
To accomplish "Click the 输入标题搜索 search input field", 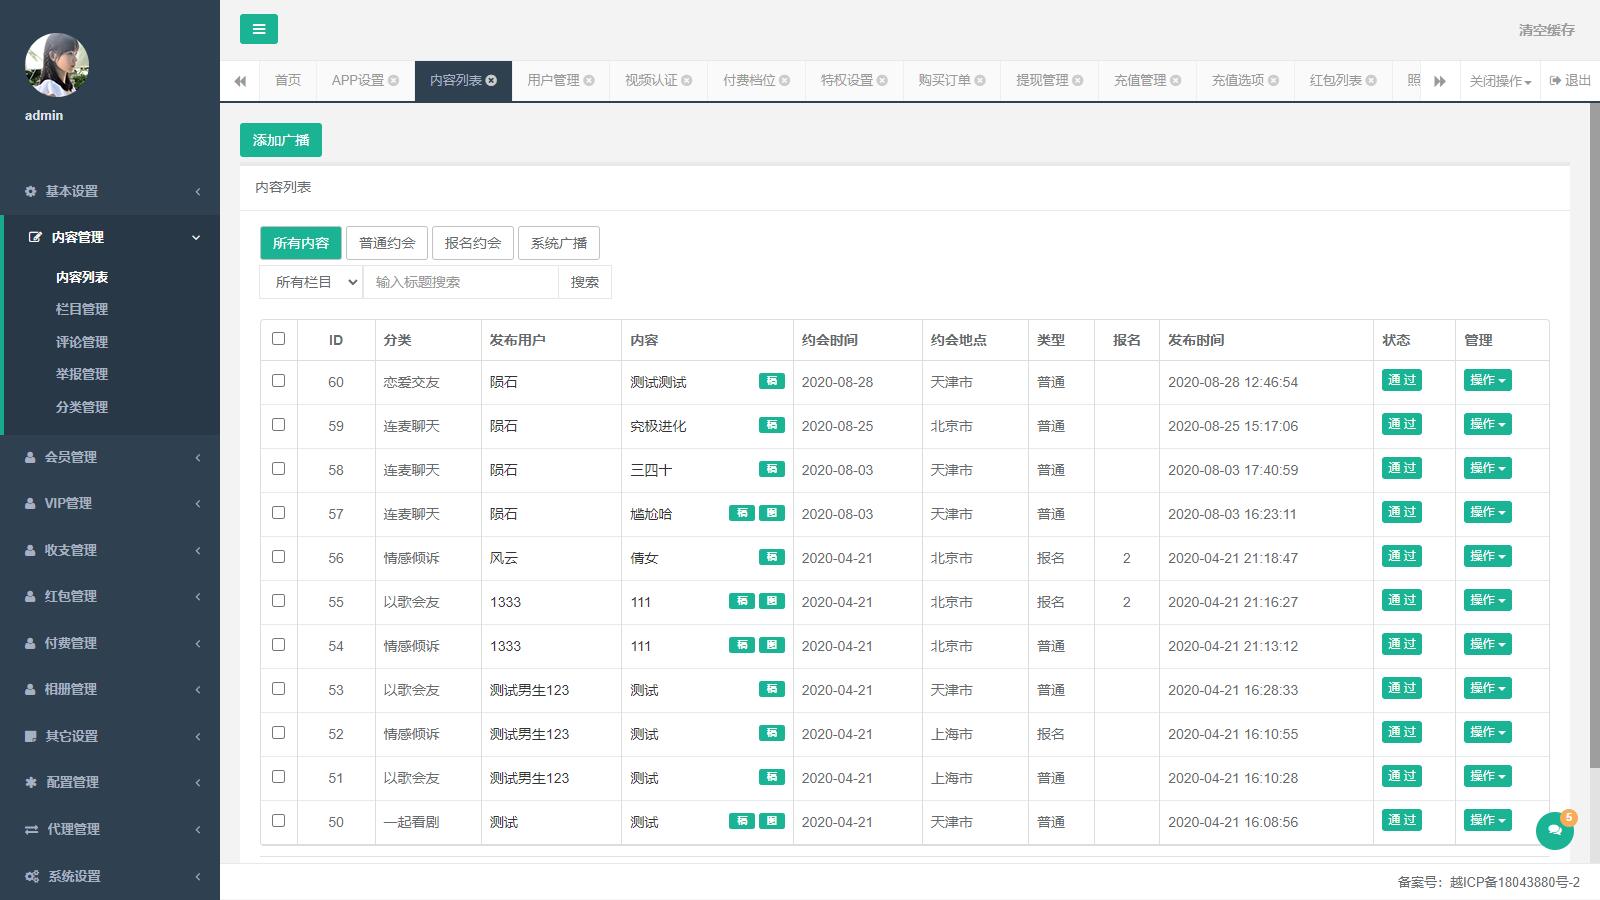I will pyautogui.click(x=460, y=282).
